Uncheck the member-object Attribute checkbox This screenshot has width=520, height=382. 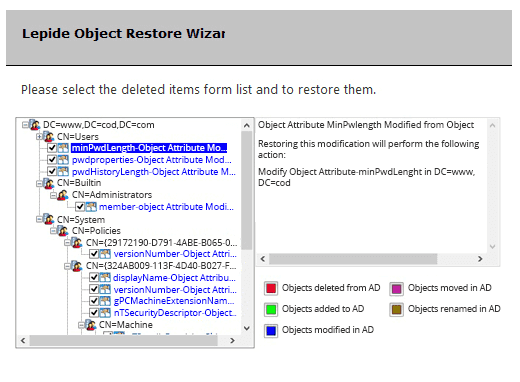[x=80, y=207]
